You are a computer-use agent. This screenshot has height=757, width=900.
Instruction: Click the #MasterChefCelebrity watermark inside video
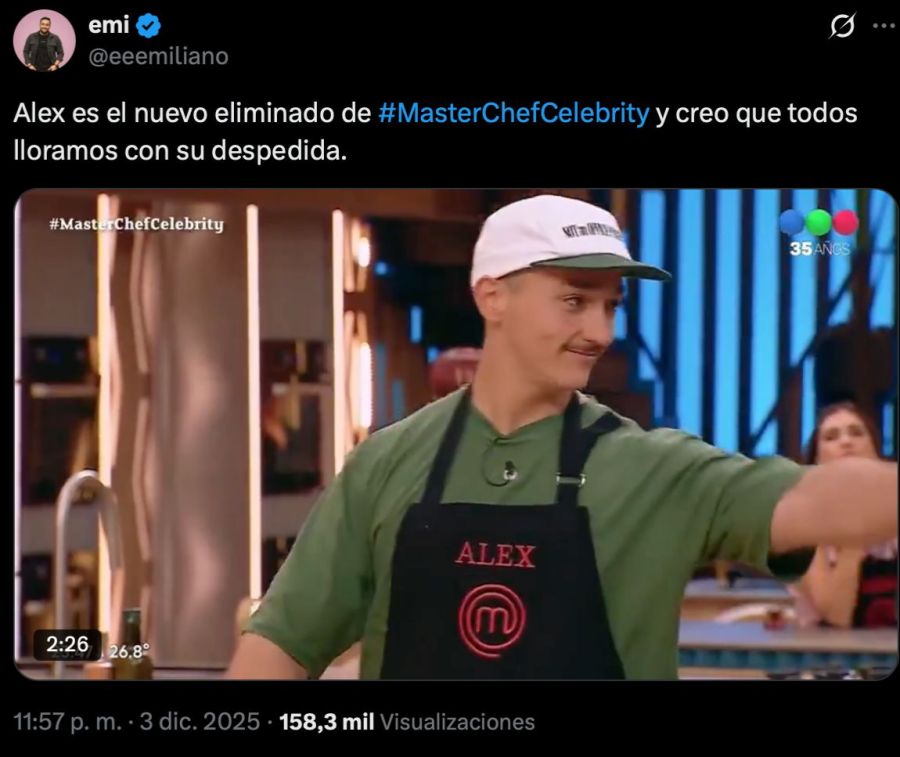pos(136,223)
